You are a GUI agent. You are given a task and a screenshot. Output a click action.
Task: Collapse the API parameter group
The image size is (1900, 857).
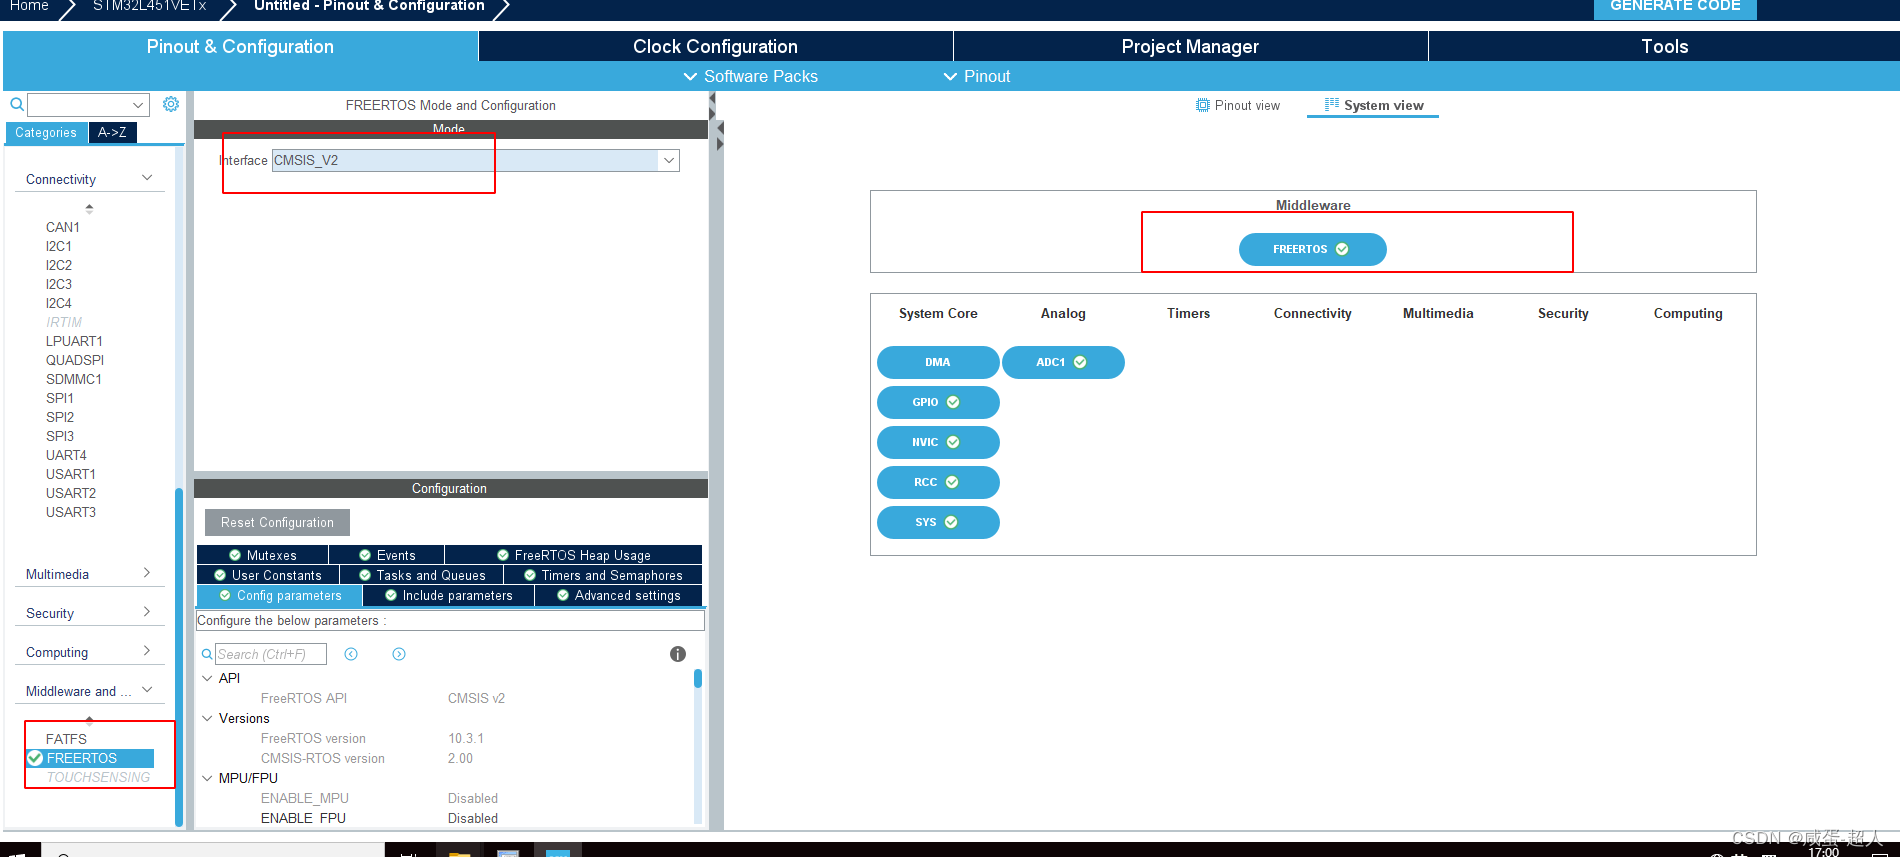[x=207, y=678]
